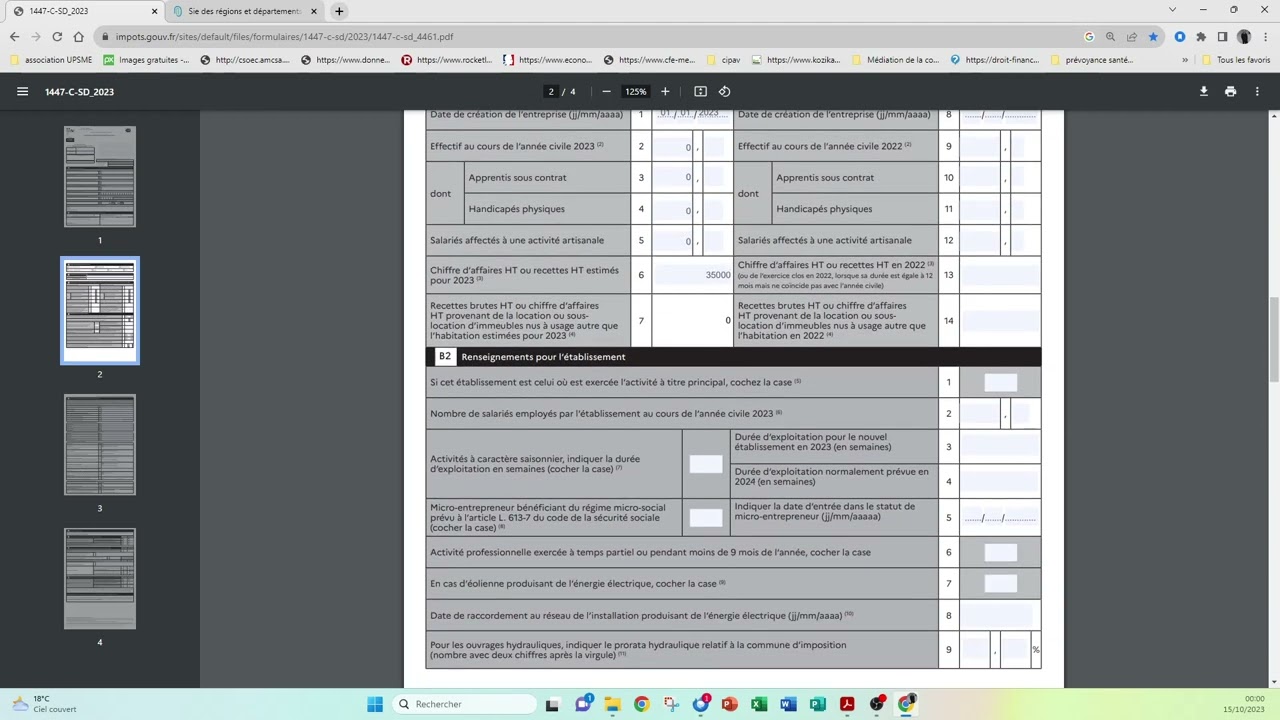Screen dimensions: 1280x720
Task: Check the seasonal activity box
Action: pyautogui.click(x=705, y=464)
